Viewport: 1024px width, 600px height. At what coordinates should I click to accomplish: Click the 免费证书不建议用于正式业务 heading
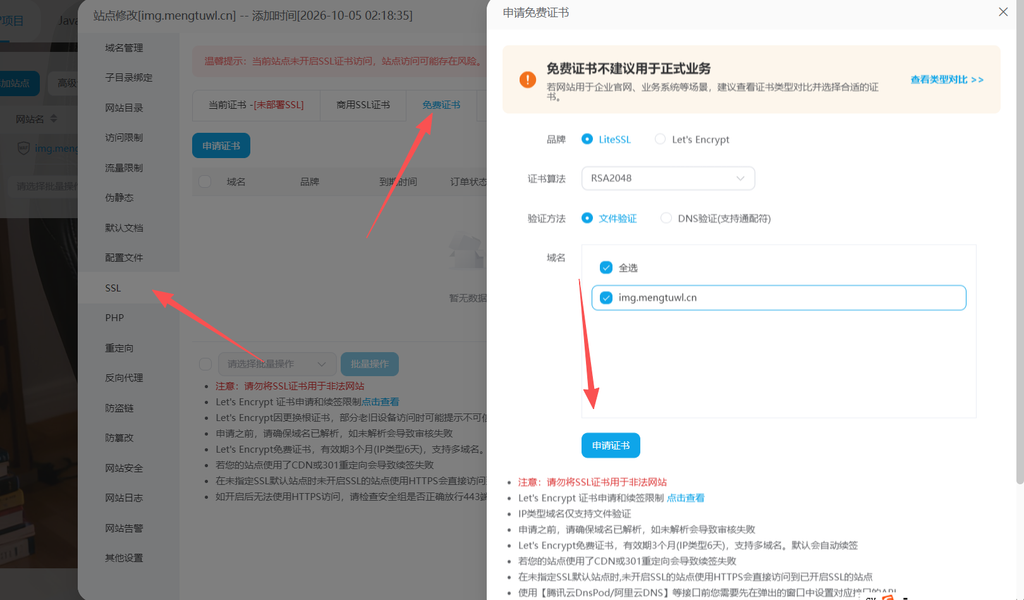(x=628, y=69)
